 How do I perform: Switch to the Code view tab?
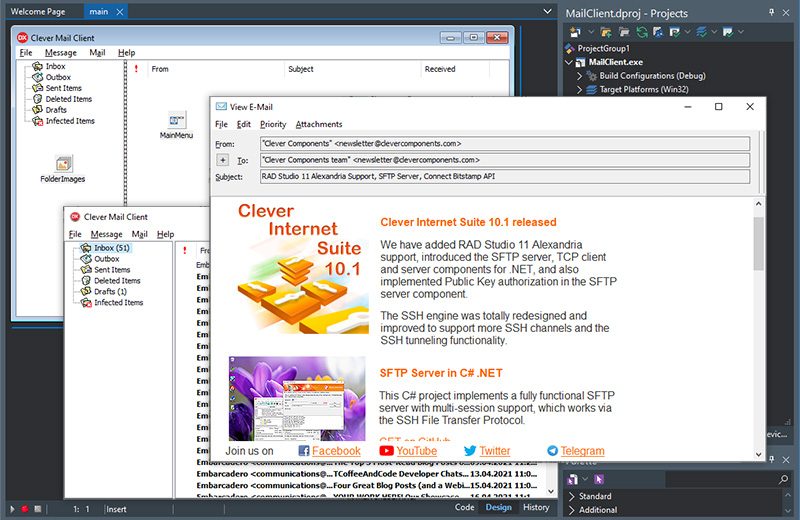pos(464,507)
